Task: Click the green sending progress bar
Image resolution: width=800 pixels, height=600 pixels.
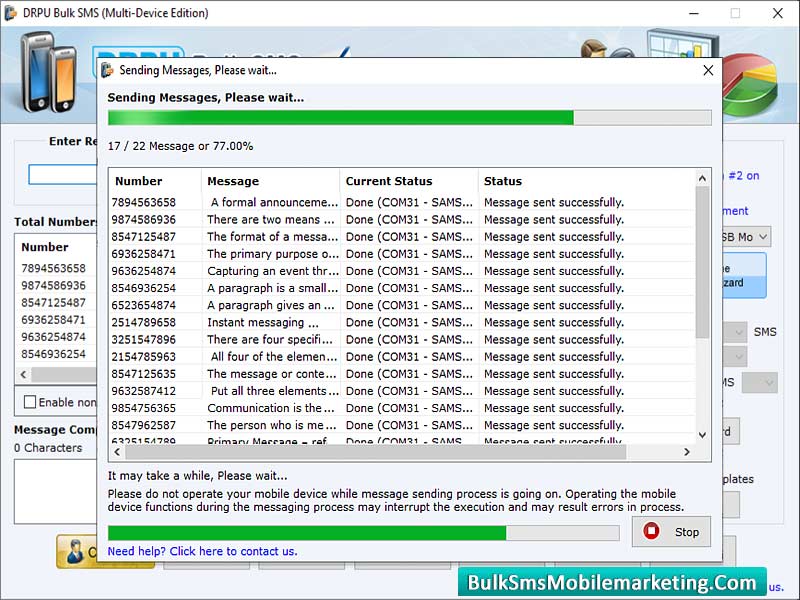Action: 400,118
